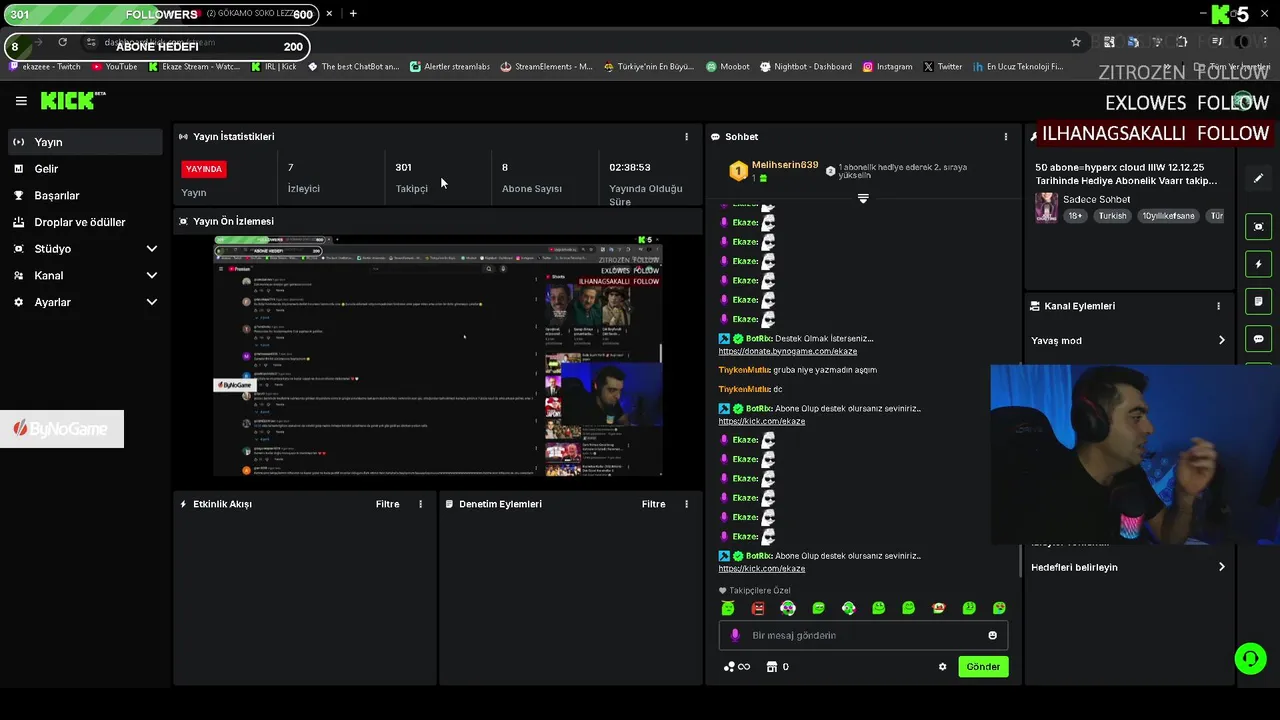
Task: Click the YAYINDA live badge
Action: pyautogui.click(x=204, y=169)
